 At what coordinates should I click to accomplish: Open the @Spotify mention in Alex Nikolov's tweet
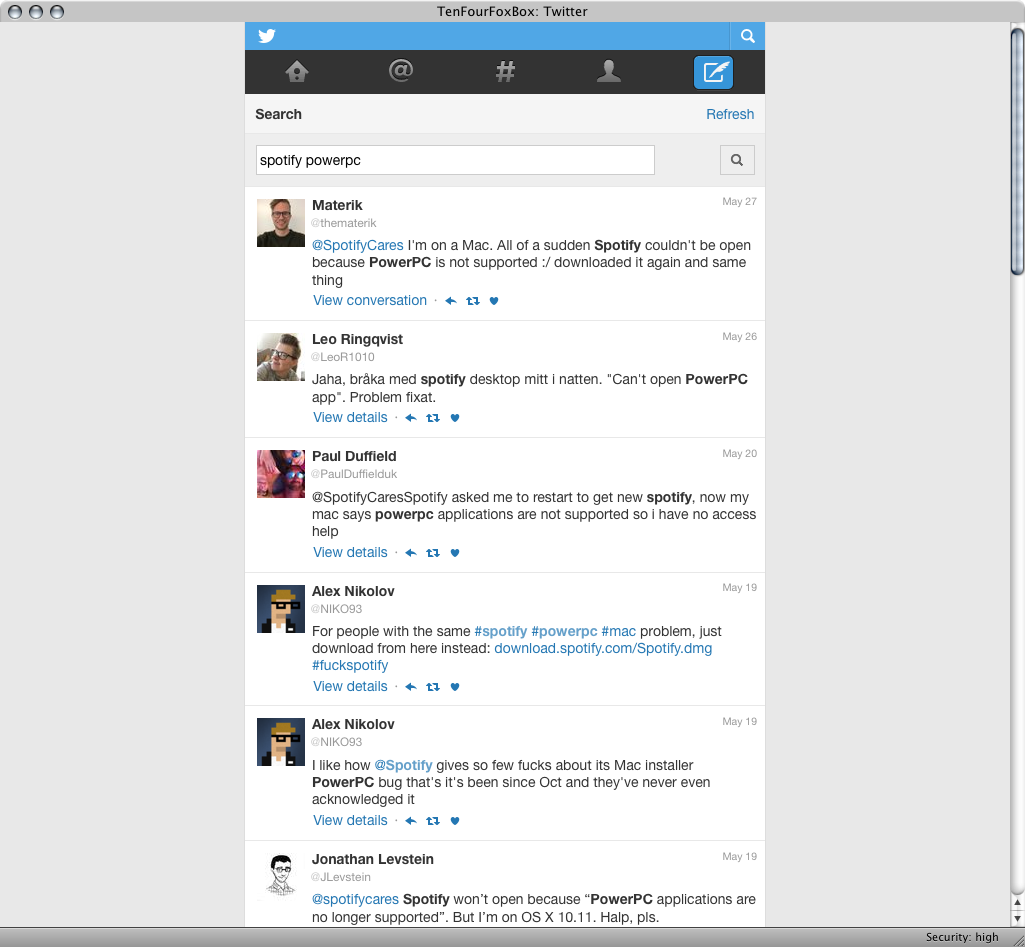tap(403, 765)
